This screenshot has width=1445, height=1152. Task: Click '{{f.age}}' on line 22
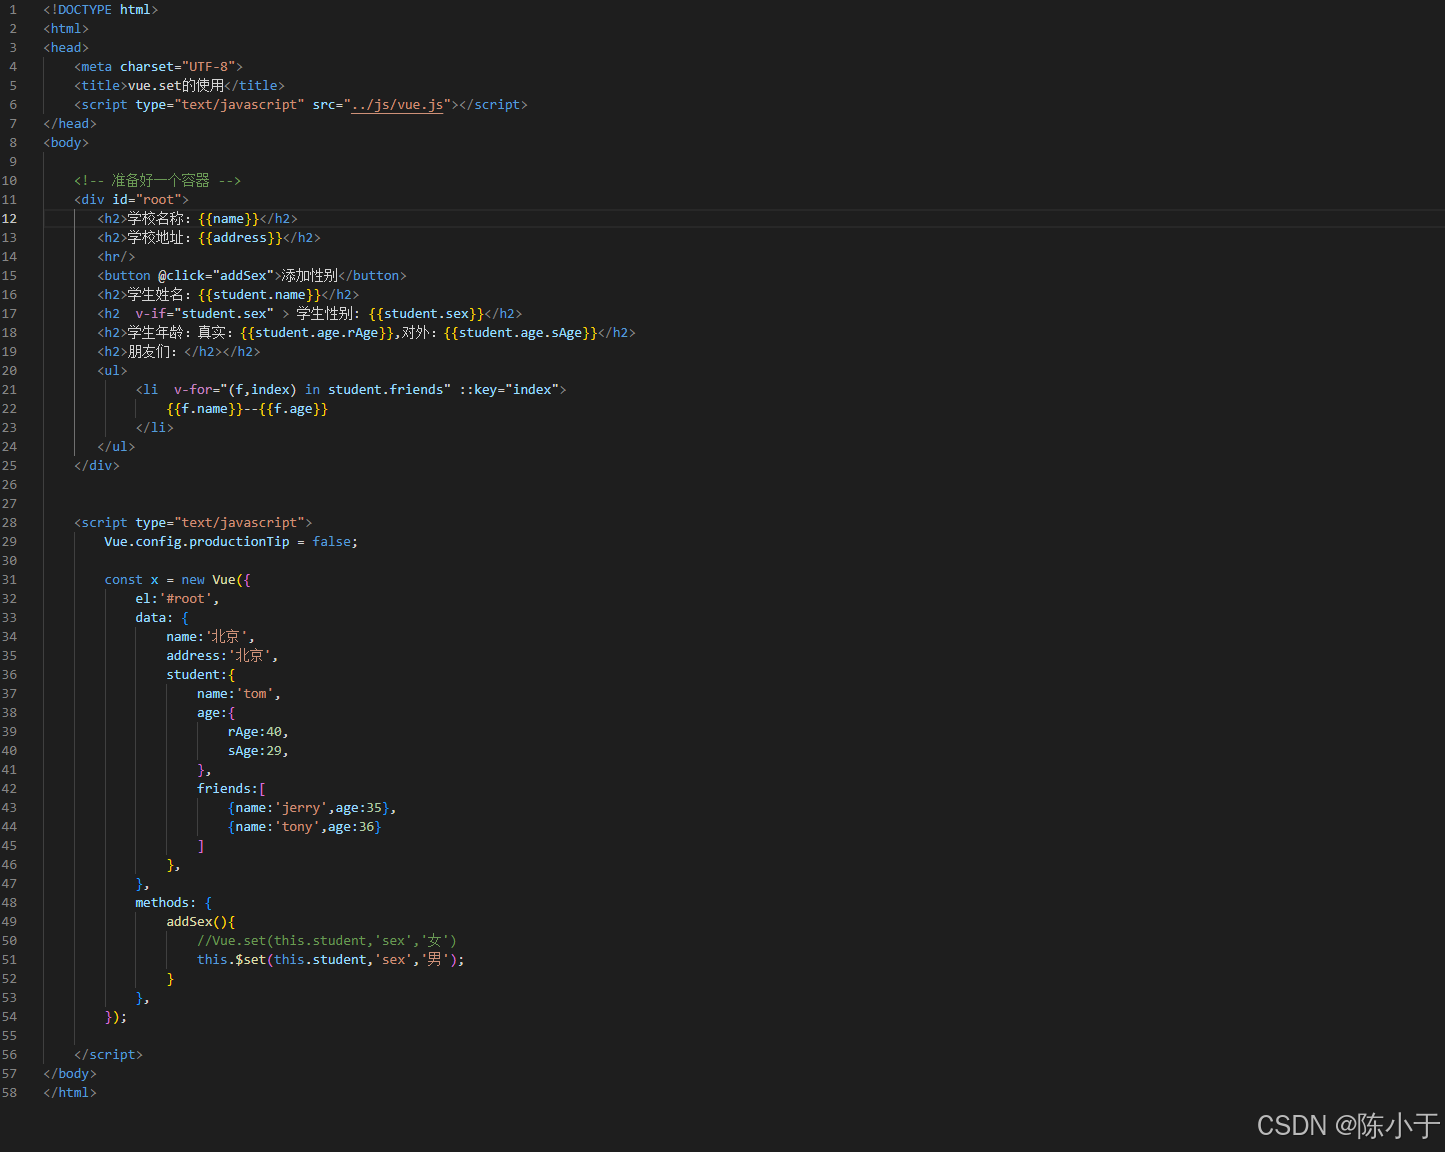pos(293,409)
